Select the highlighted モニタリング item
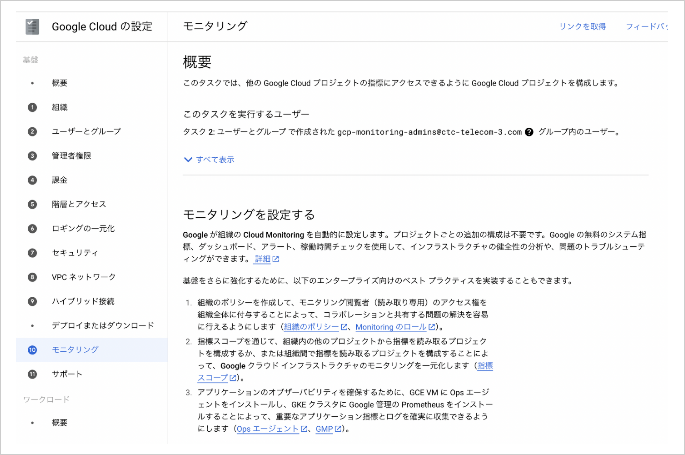 point(92,350)
